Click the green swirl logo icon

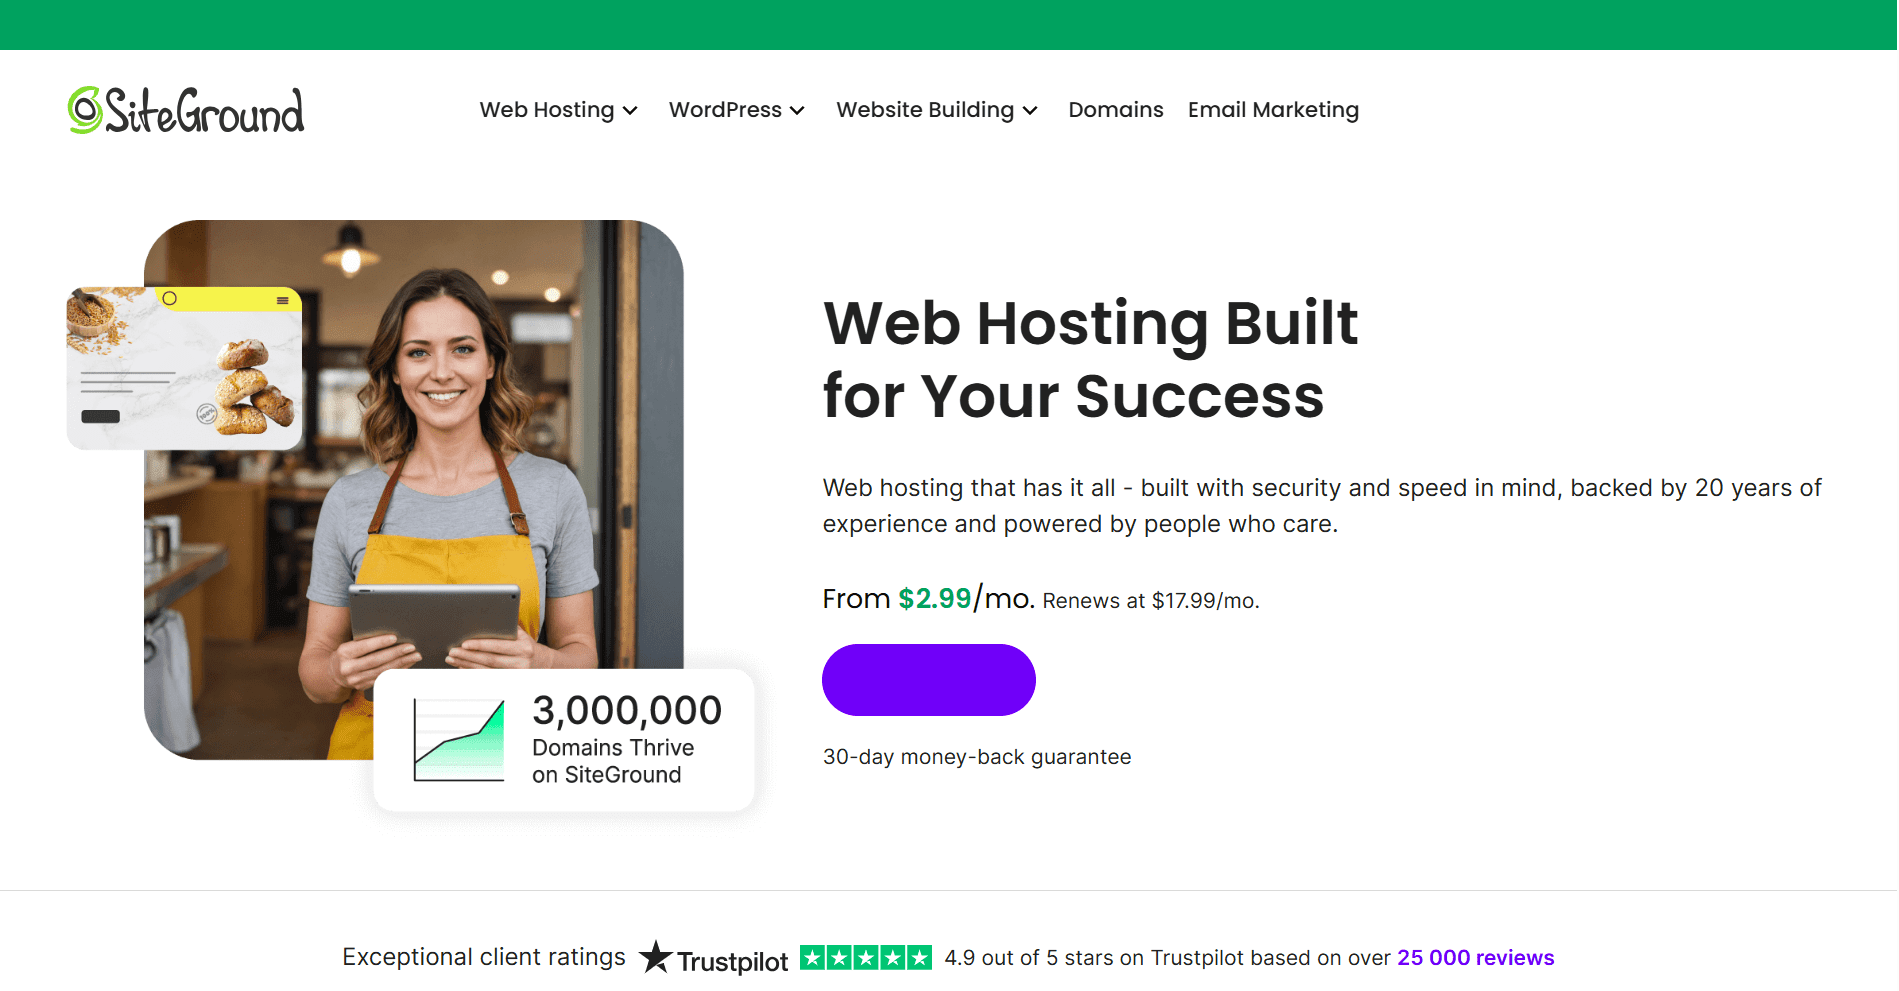tap(85, 110)
